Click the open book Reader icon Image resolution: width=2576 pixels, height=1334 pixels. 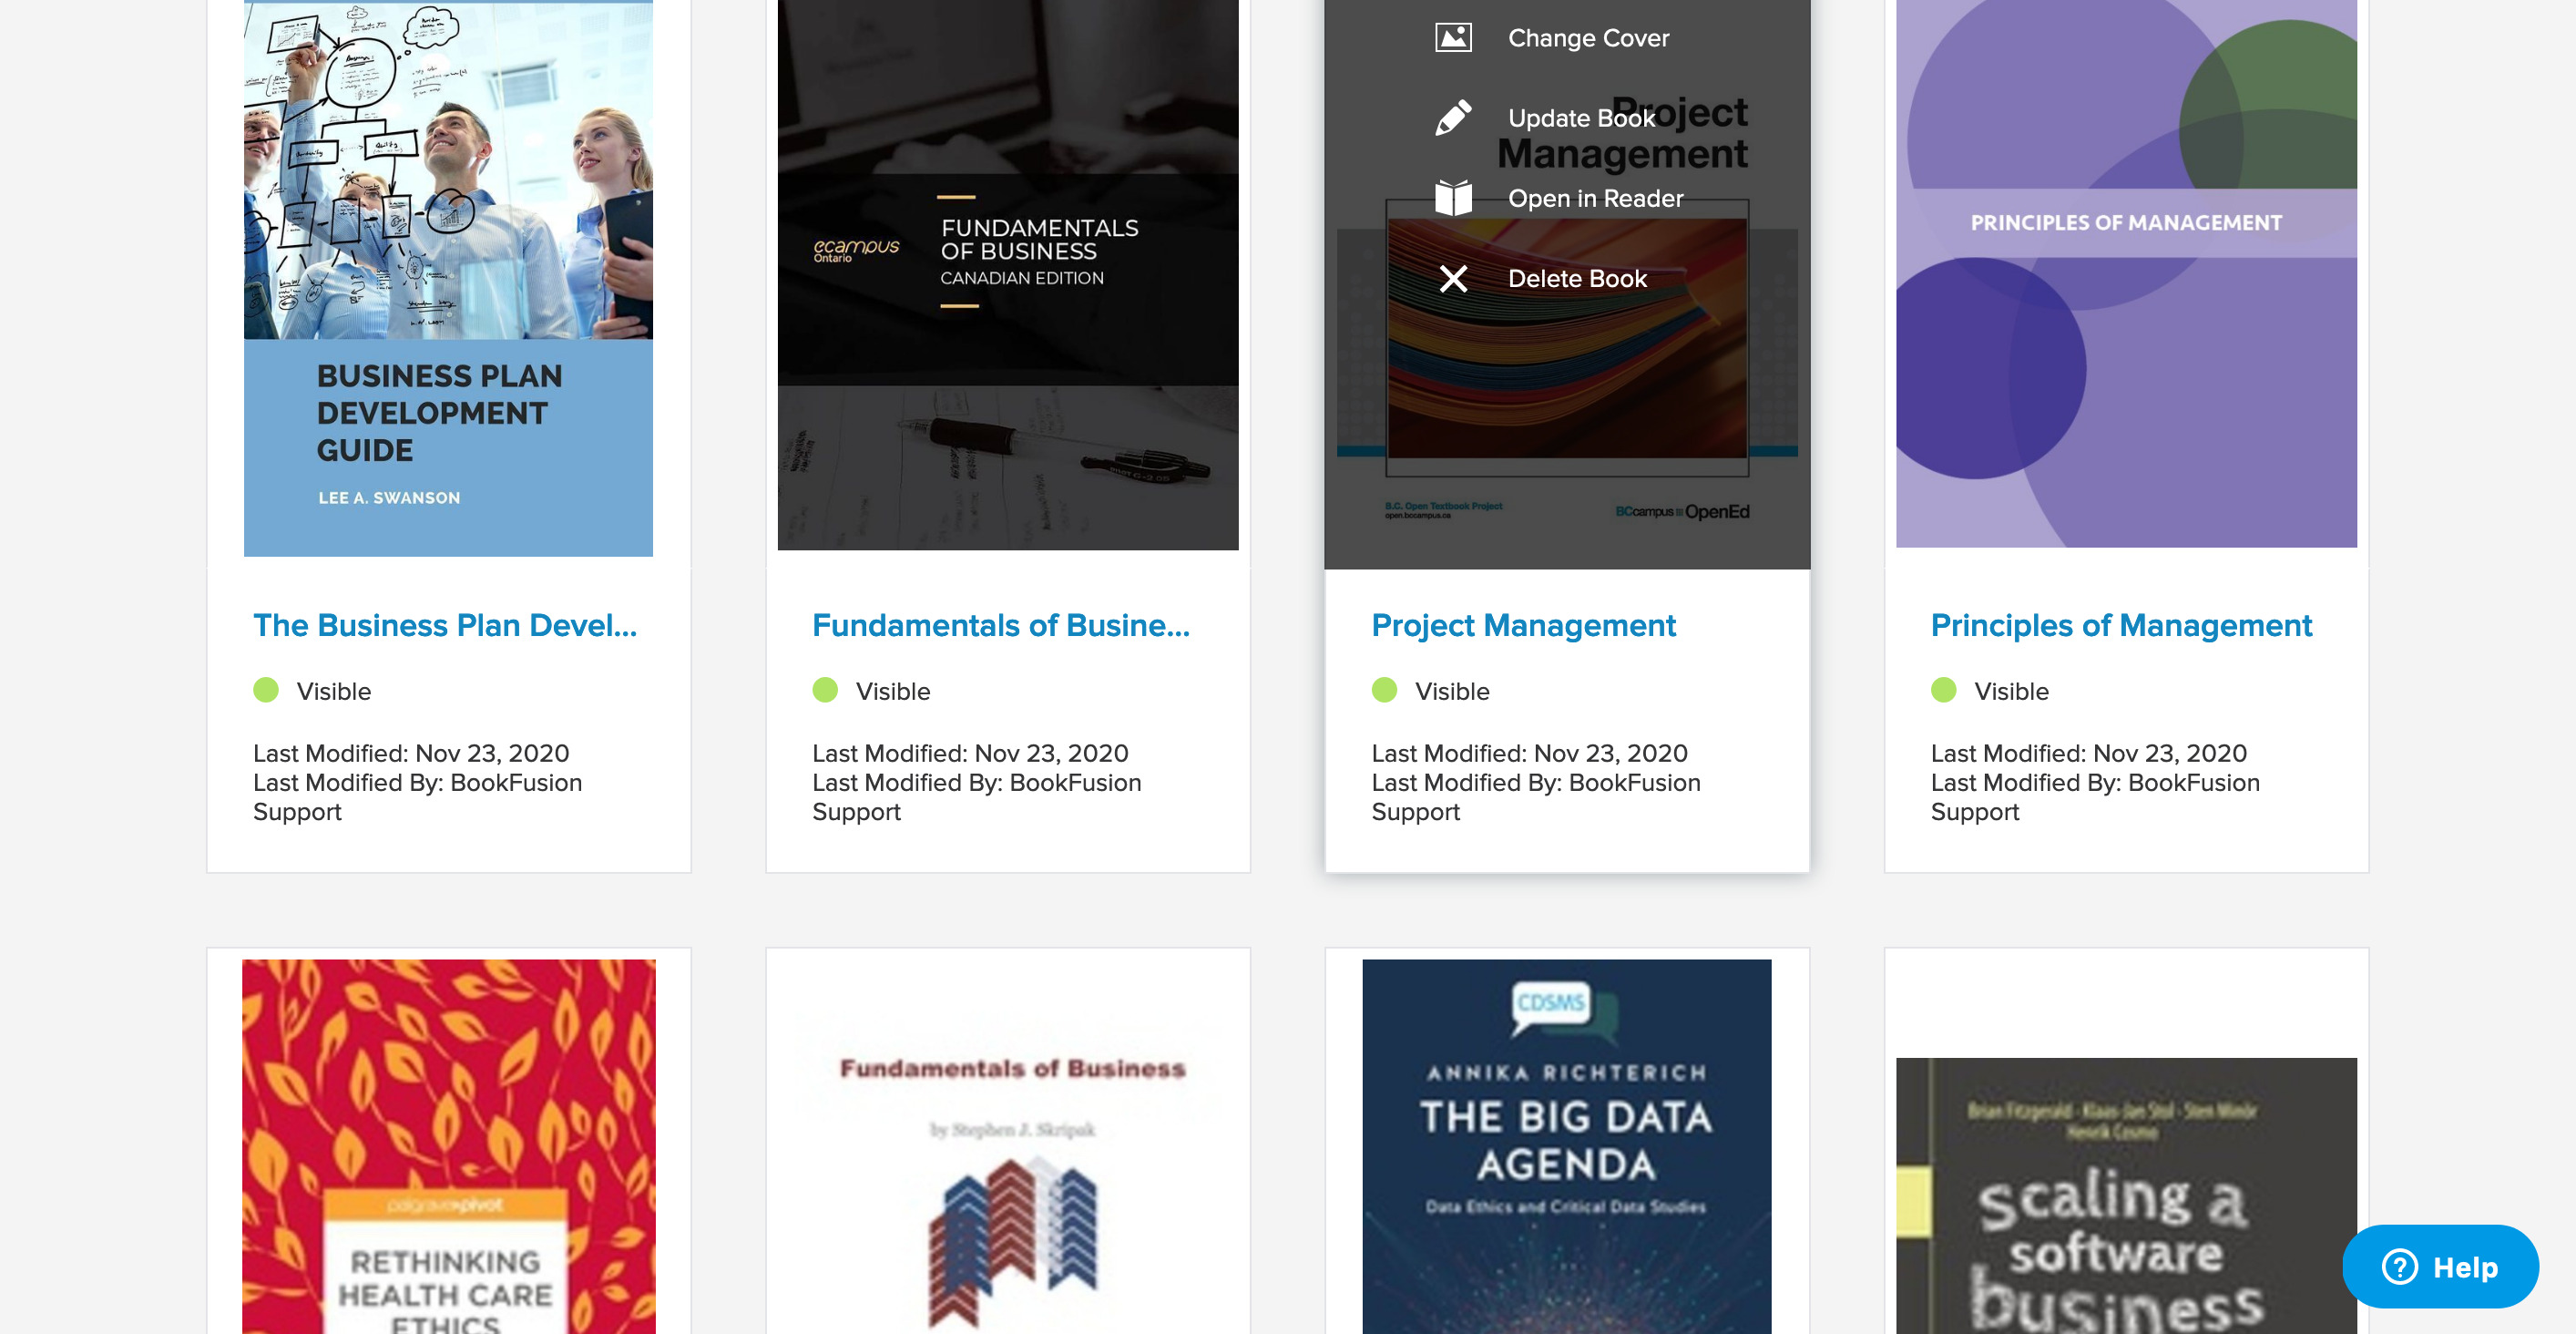(1453, 198)
